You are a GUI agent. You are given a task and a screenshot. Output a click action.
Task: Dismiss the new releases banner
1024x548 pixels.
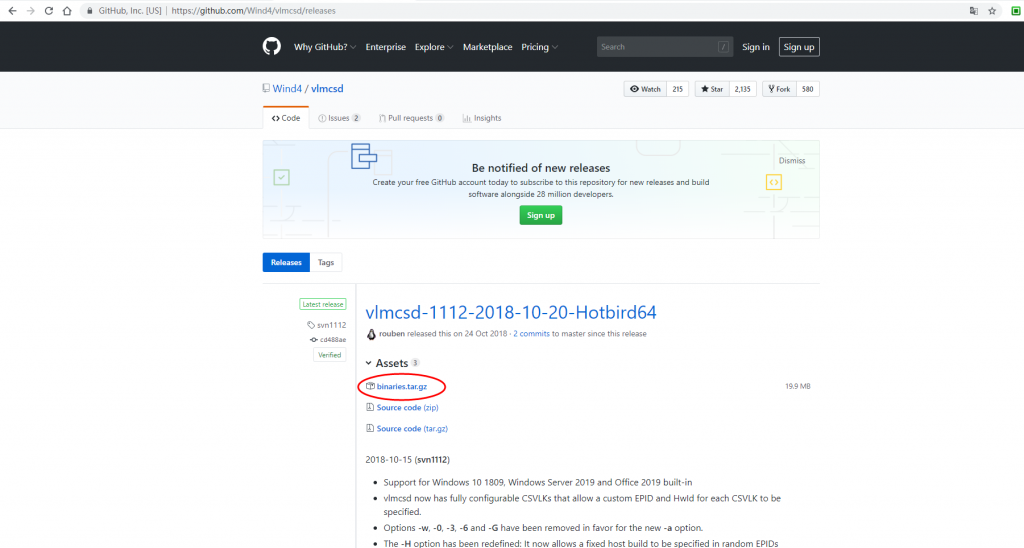(792, 161)
